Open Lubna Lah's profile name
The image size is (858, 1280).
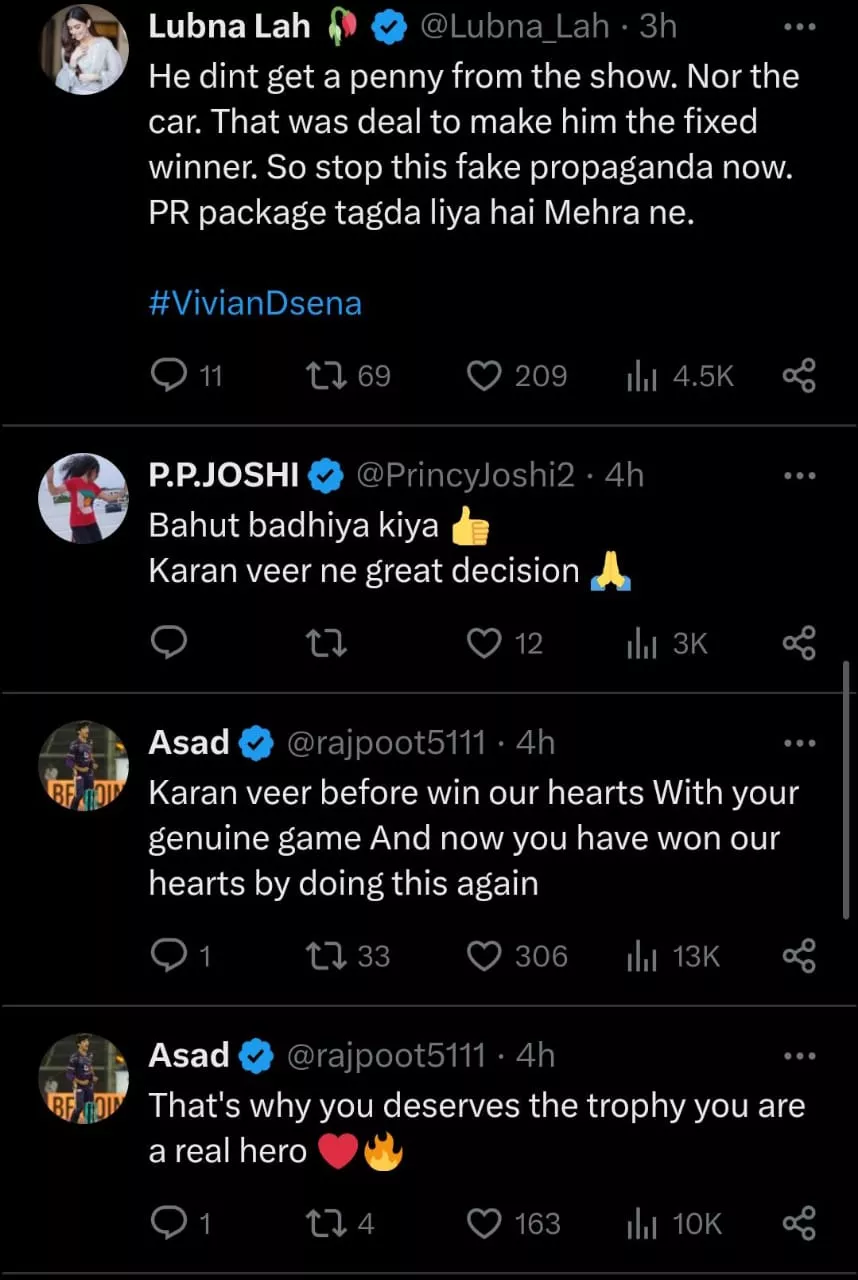pyautogui.click(x=229, y=27)
